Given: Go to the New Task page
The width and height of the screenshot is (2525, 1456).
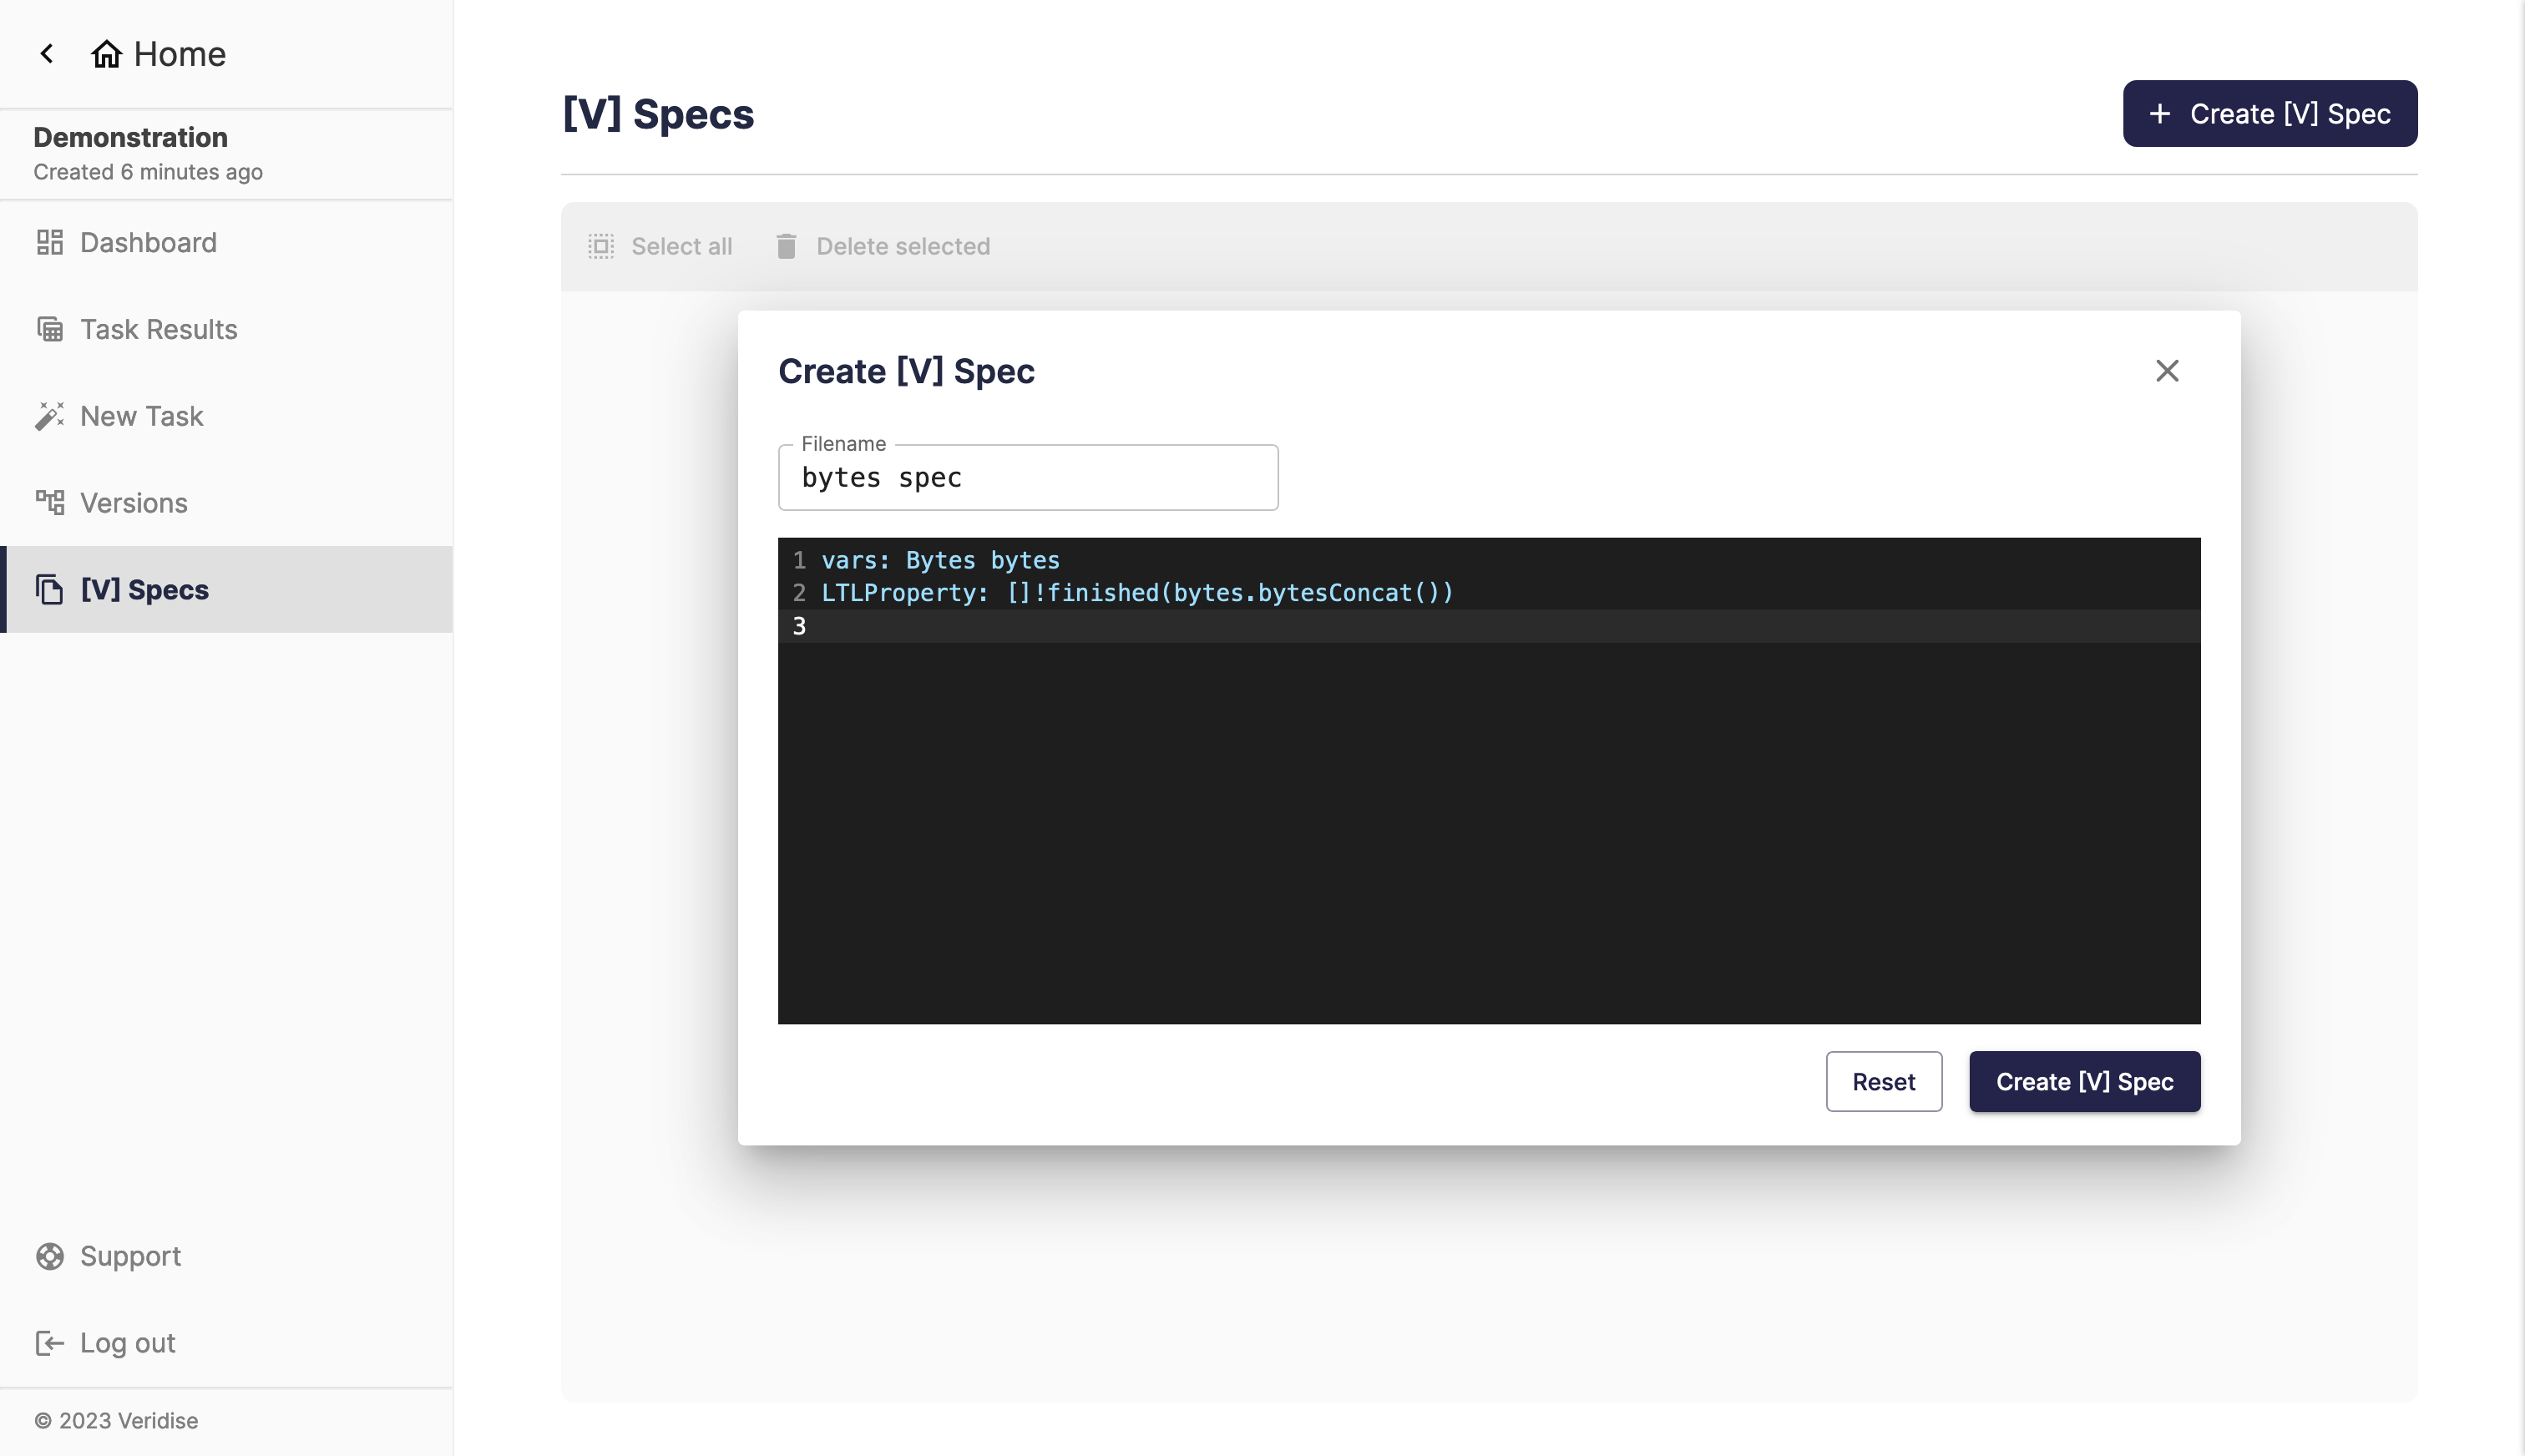Looking at the screenshot, I should click(226, 416).
